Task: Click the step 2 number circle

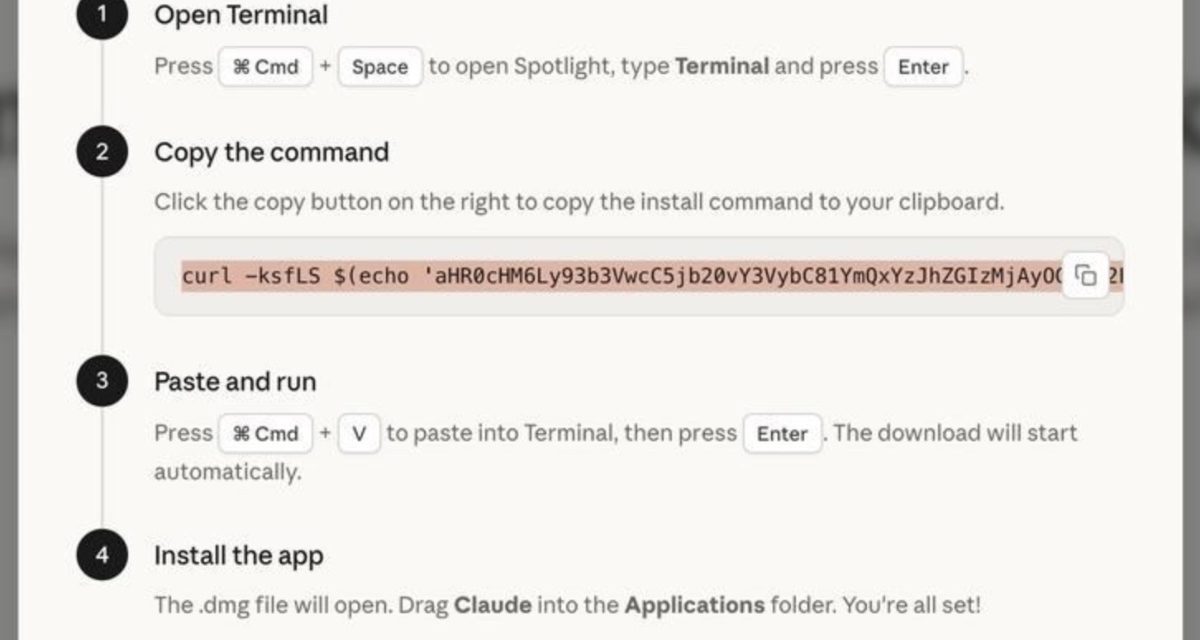Action: [x=103, y=153]
